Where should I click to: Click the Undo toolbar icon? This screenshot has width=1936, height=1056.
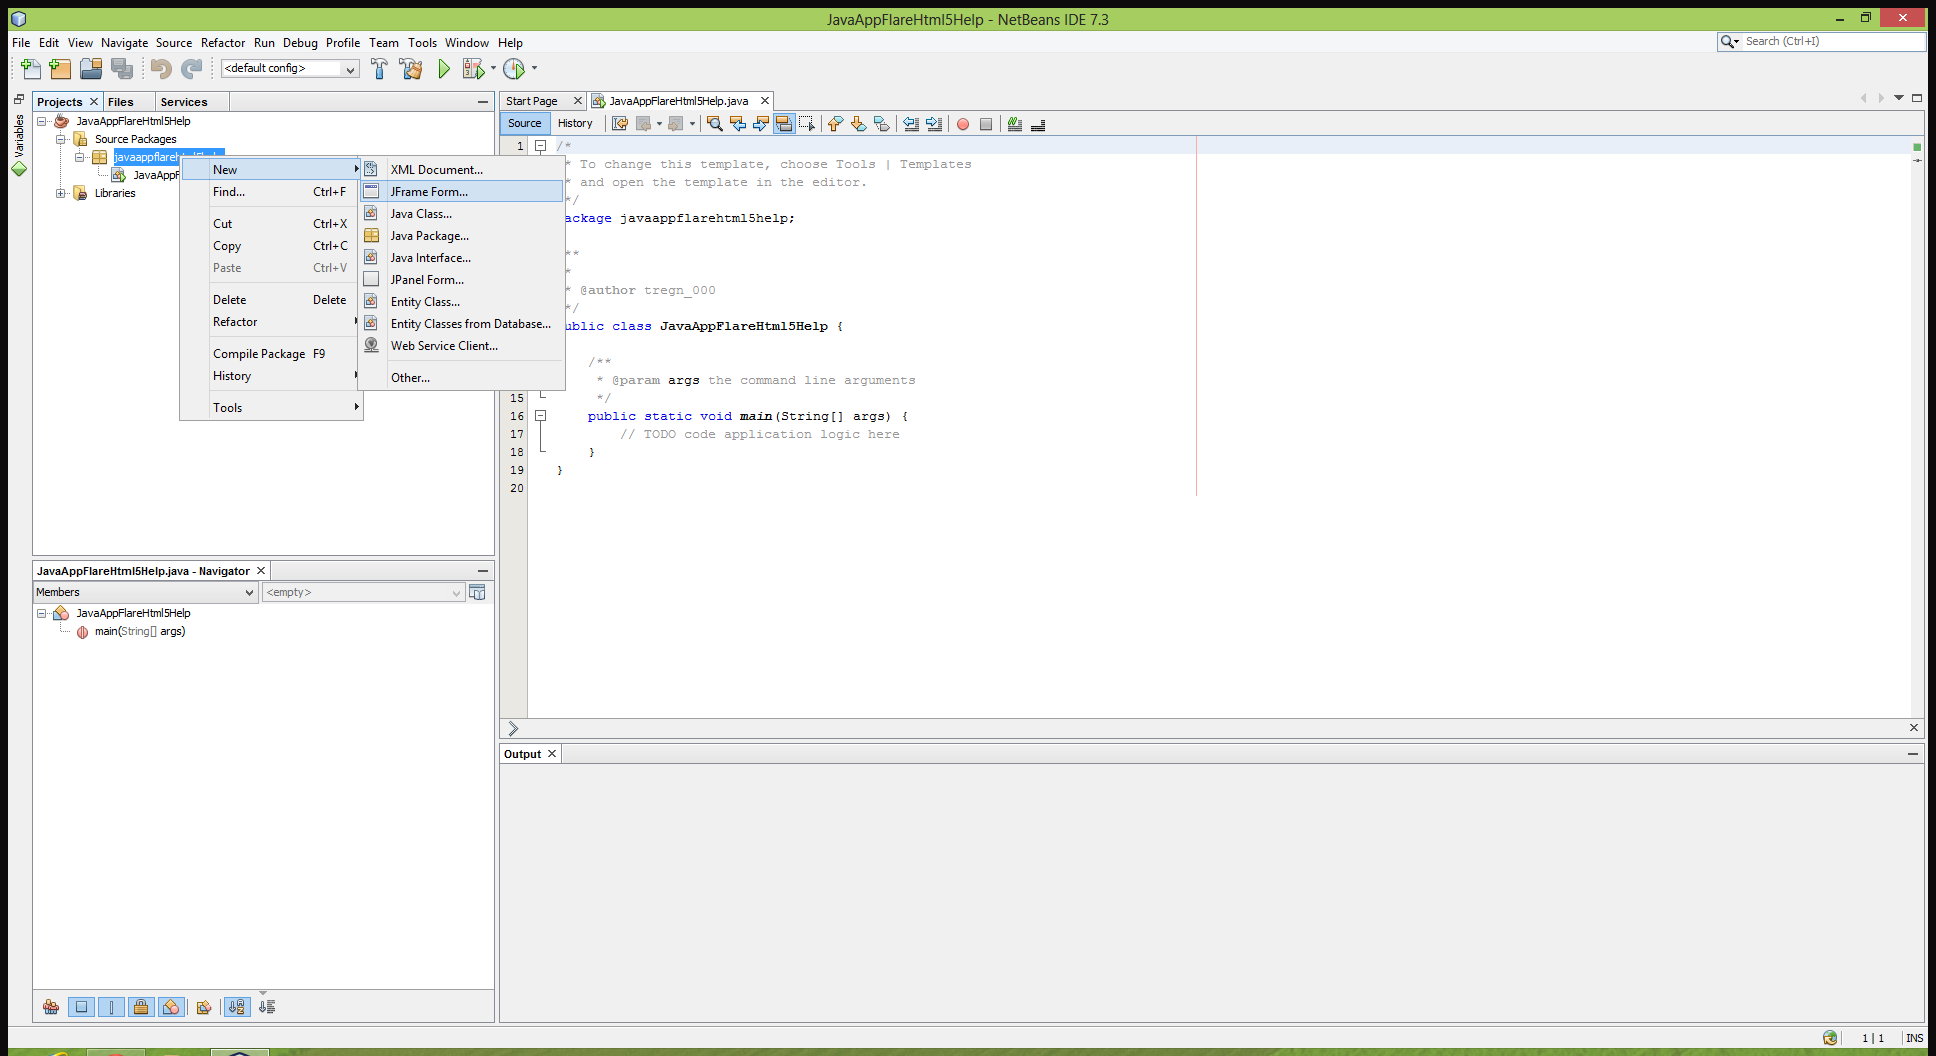click(x=161, y=69)
